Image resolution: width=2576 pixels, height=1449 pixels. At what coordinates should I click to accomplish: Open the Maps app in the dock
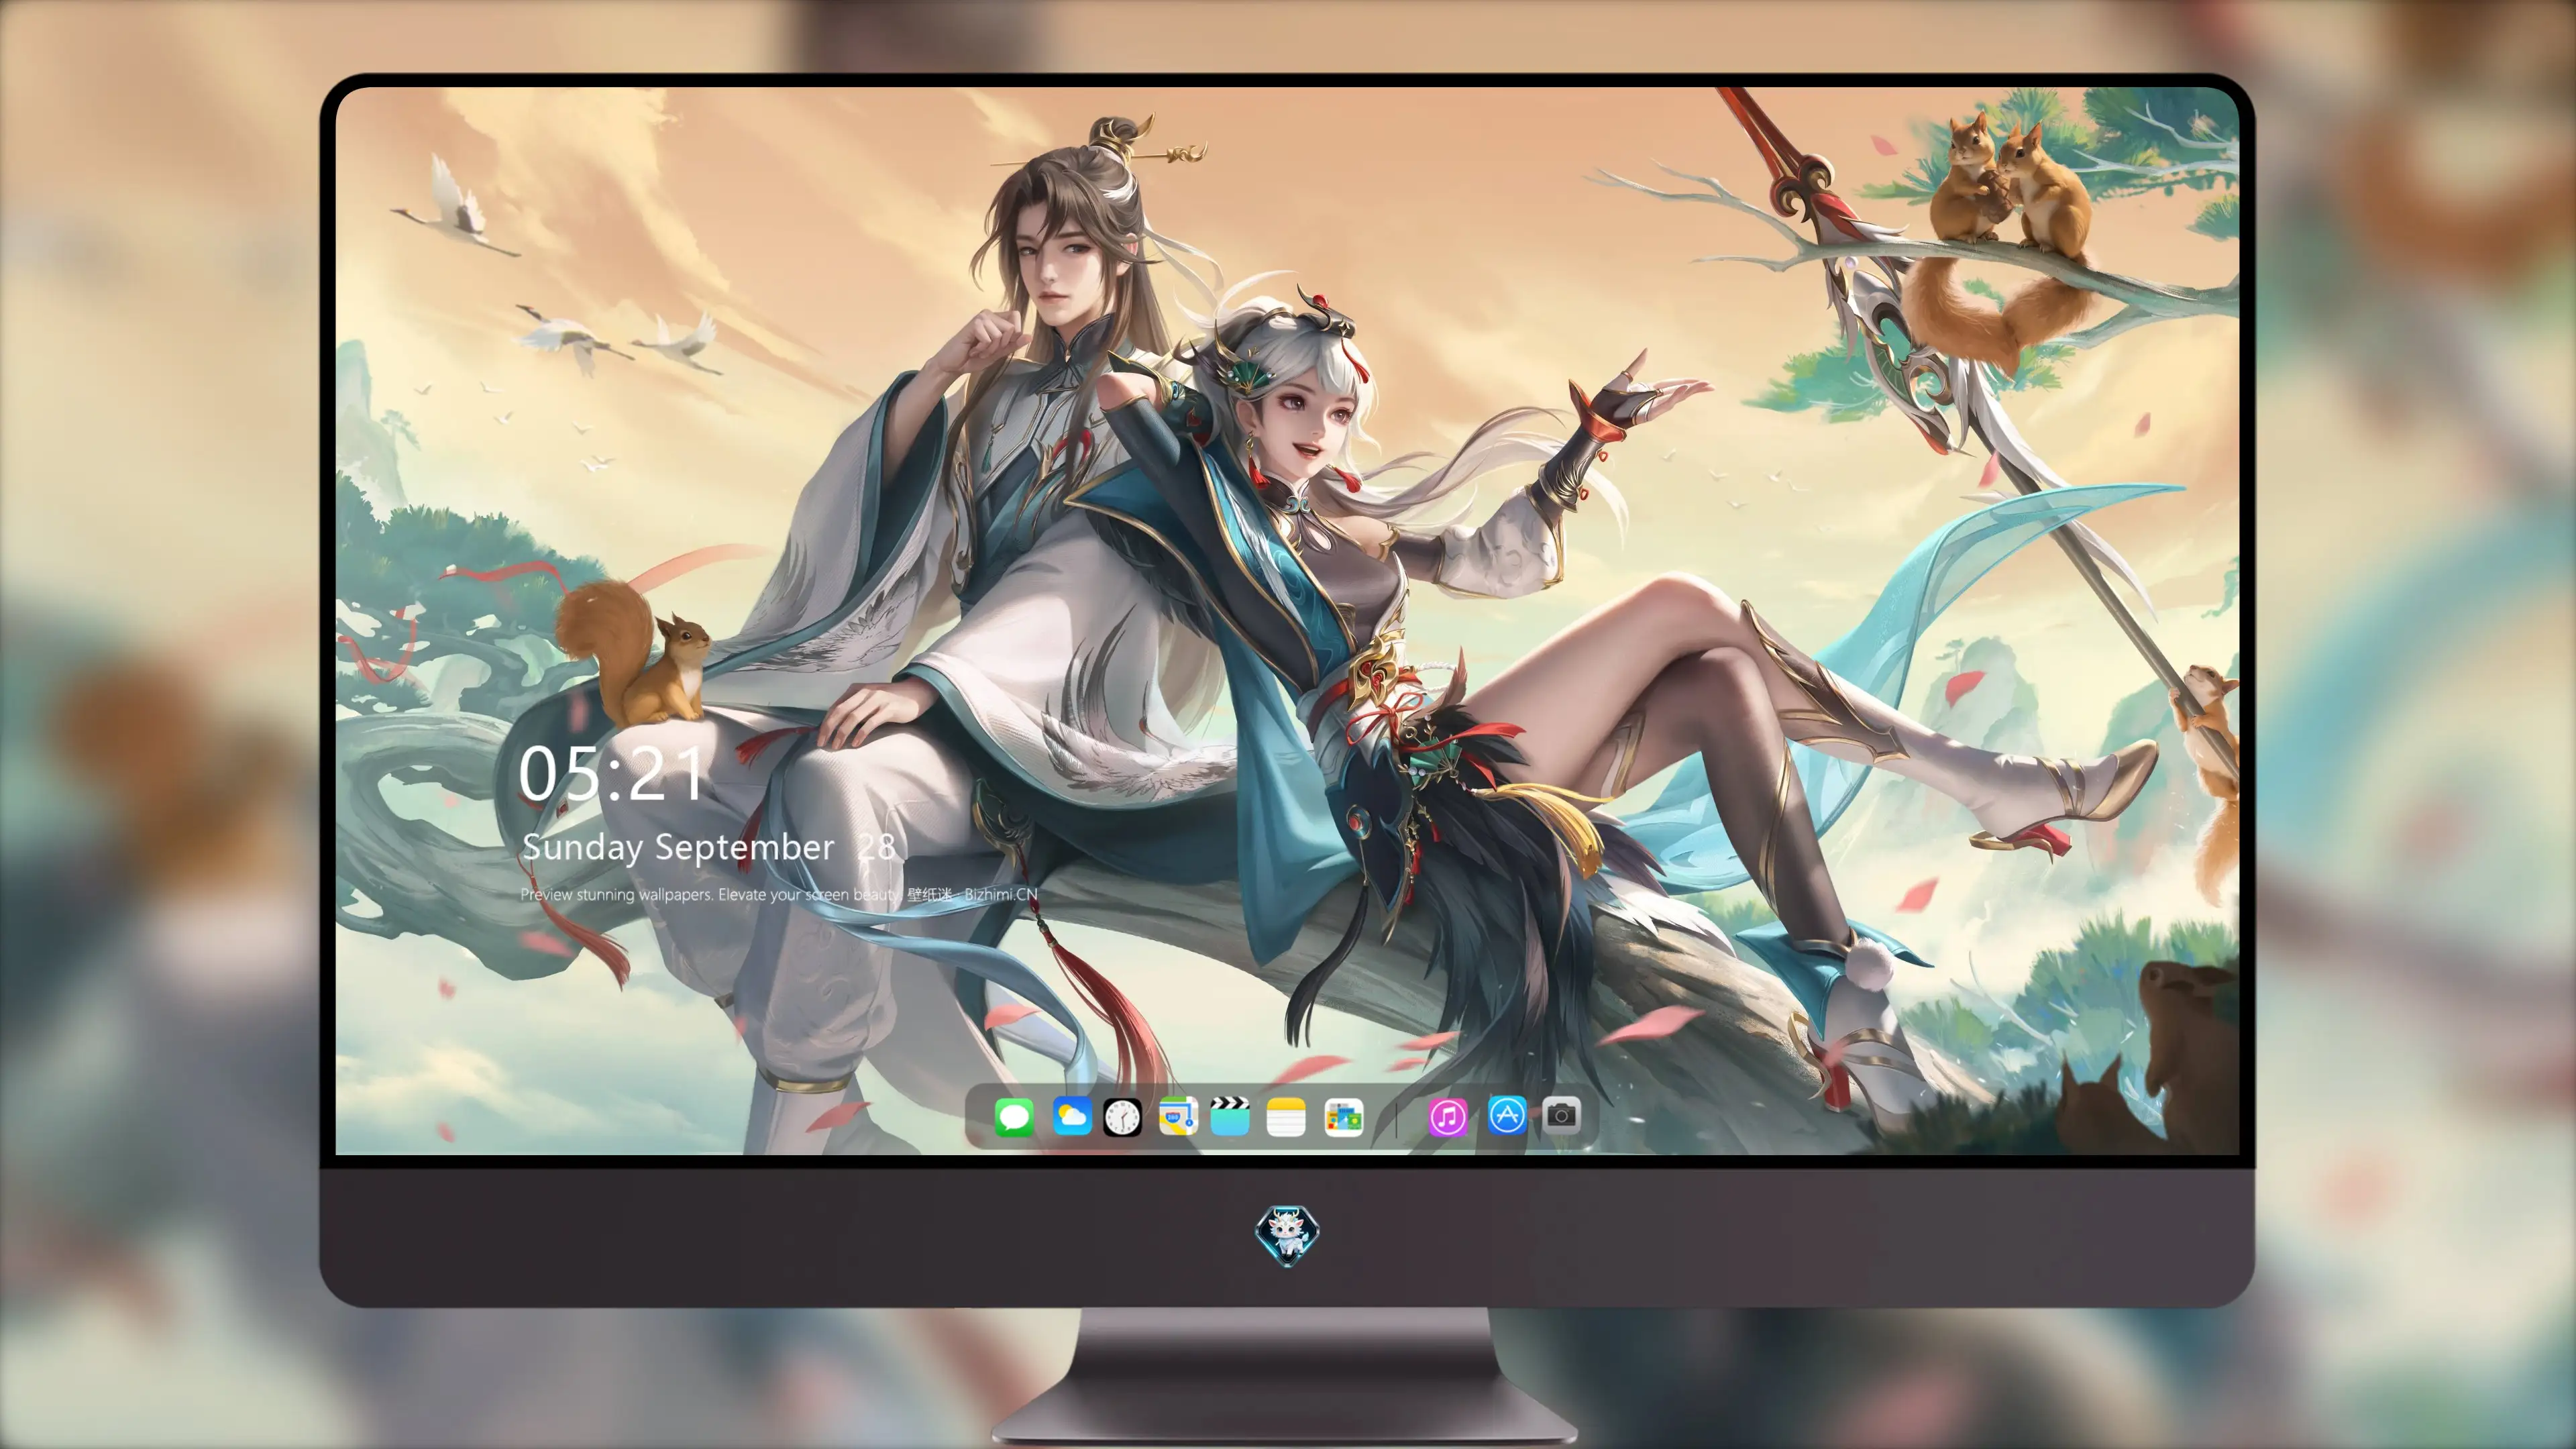1178,1116
